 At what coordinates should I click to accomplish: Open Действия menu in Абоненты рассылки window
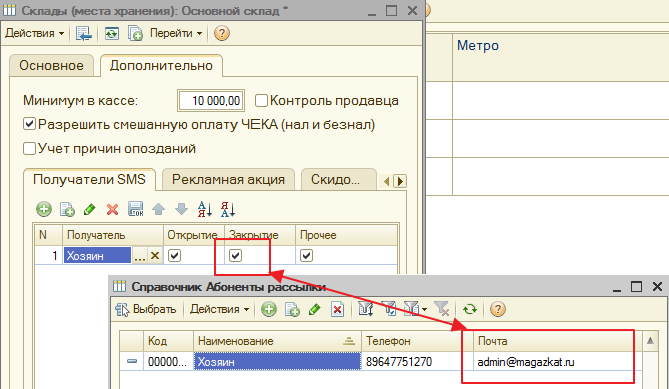219,309
